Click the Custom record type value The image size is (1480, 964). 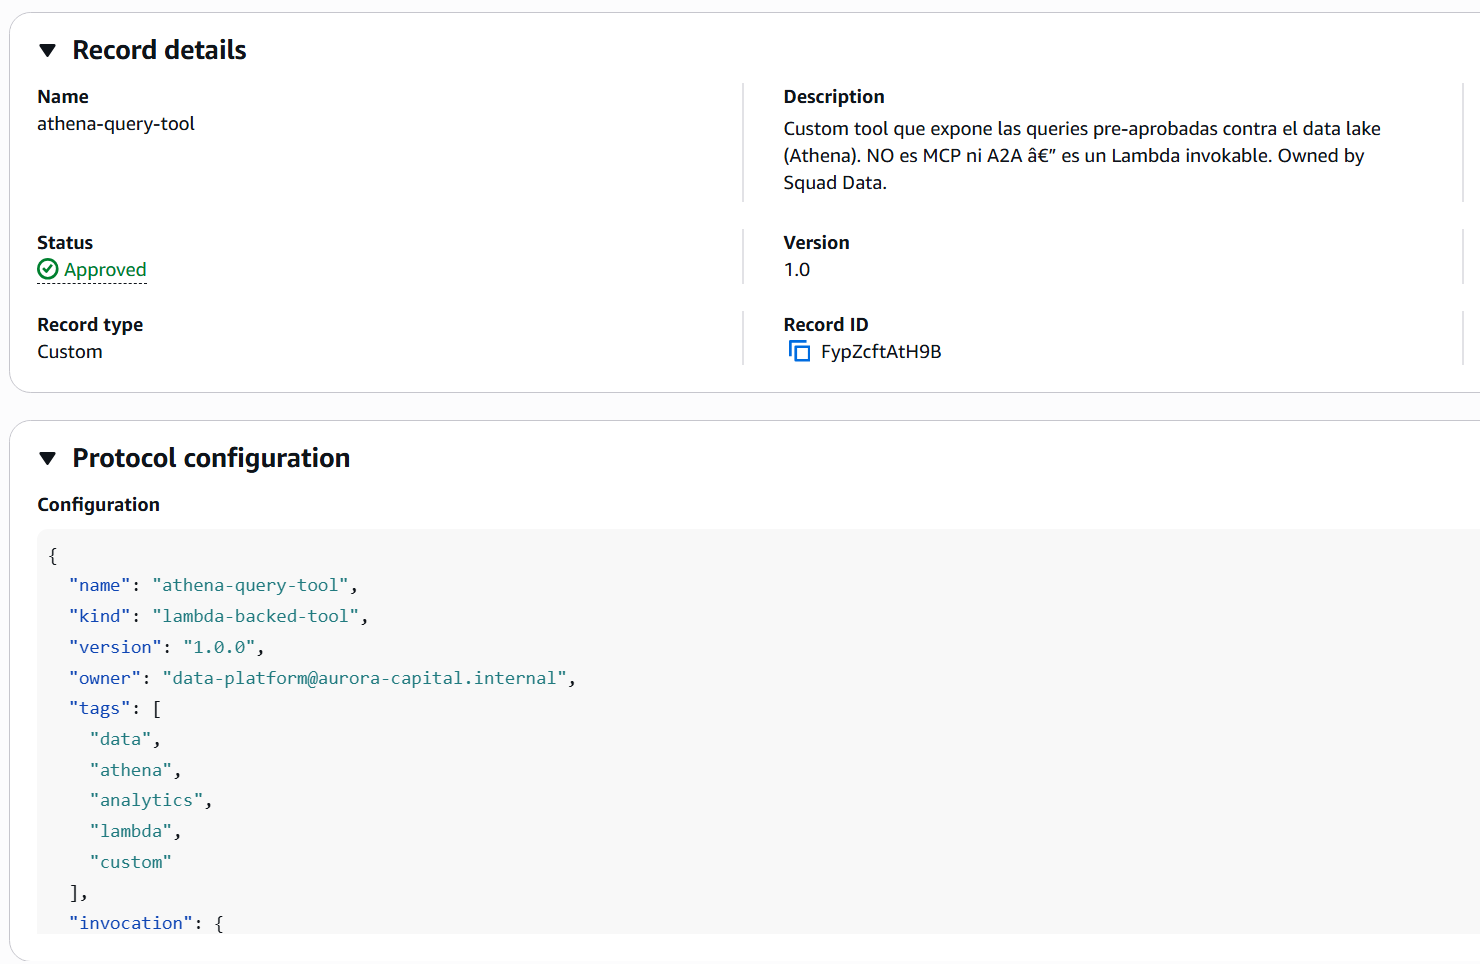point(69,351)
